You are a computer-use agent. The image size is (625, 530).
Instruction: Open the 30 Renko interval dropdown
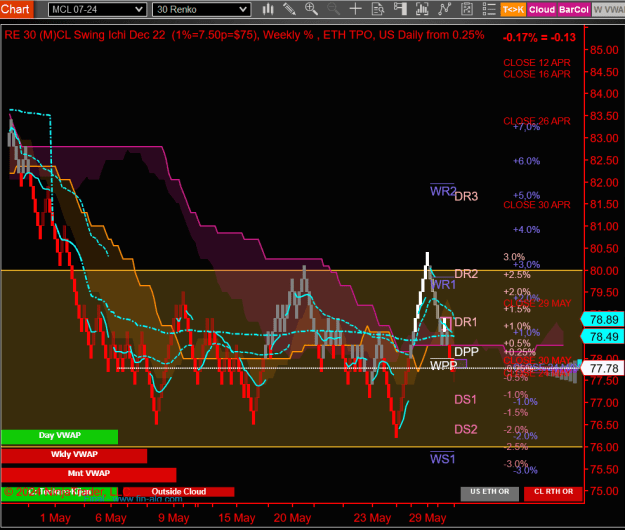tap(202, 10)
